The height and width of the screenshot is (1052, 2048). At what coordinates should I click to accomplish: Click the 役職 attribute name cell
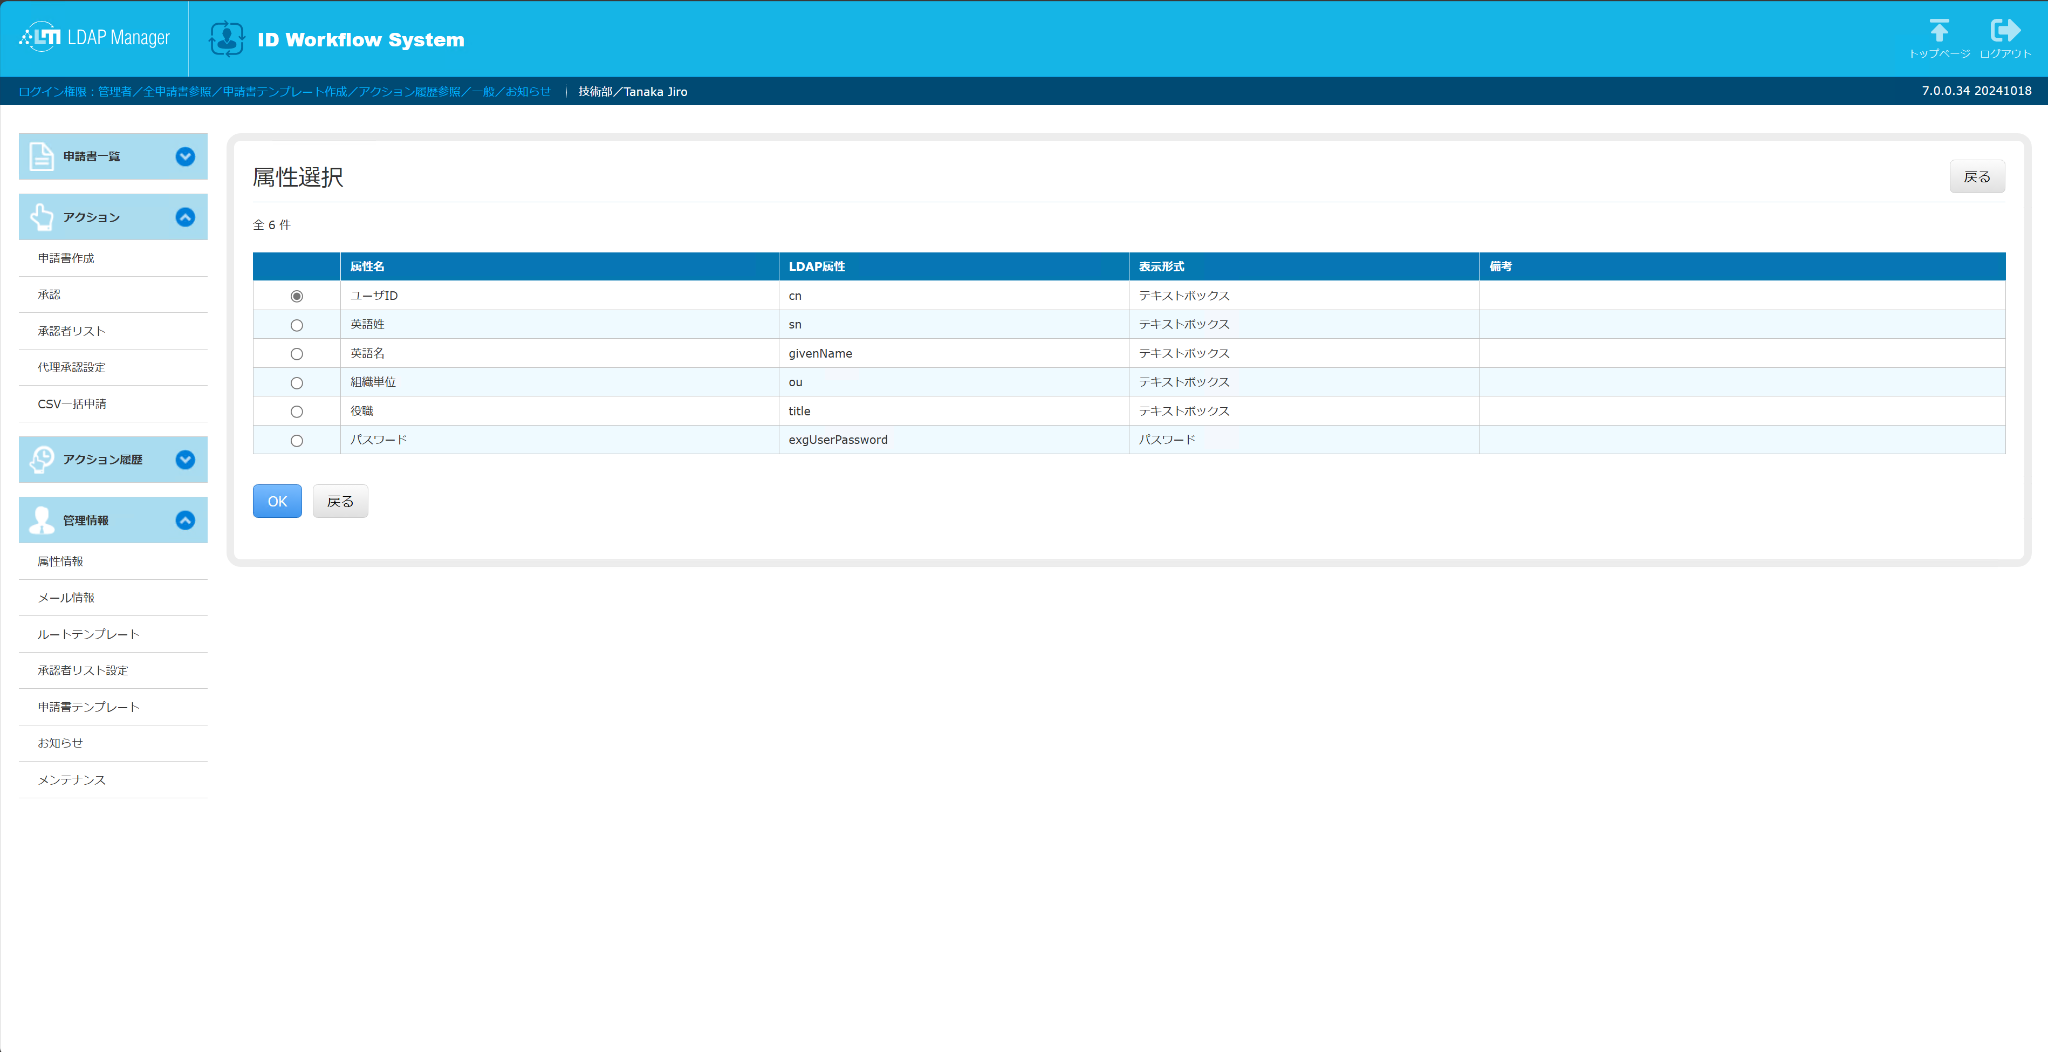click(559, 412)
